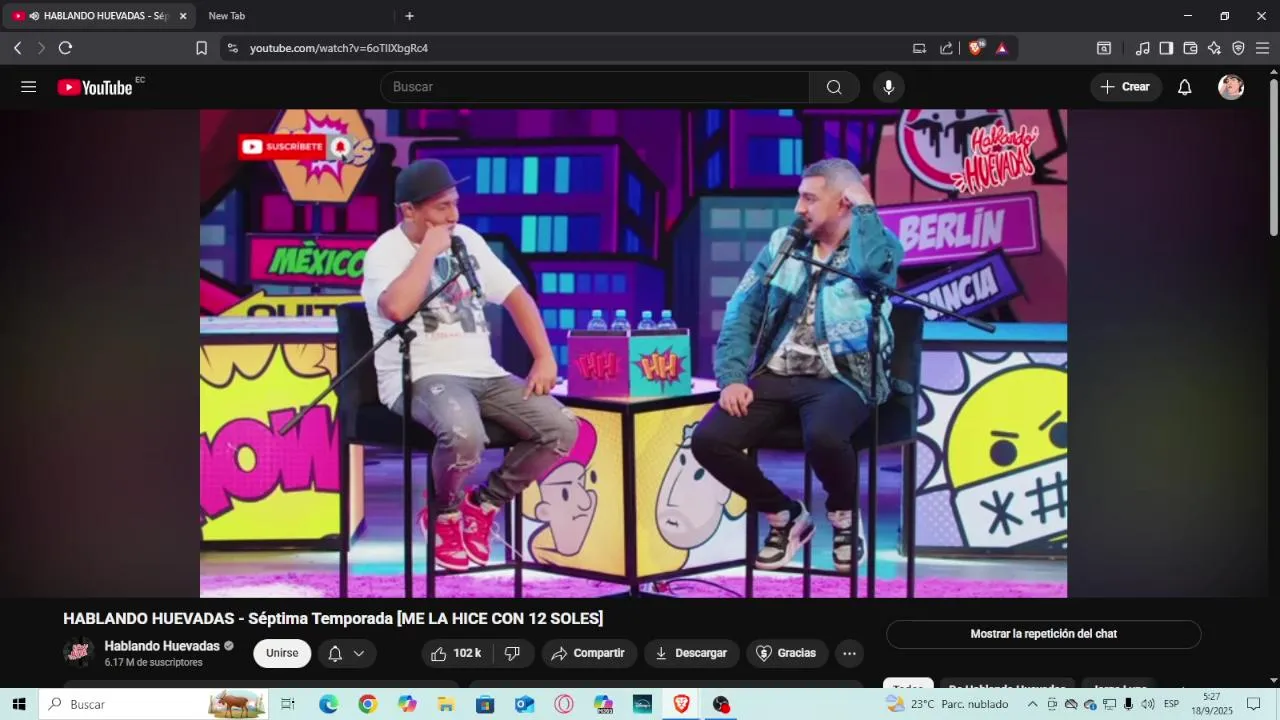
Task: Open Opera browser from taskbar
Action: 564,704
